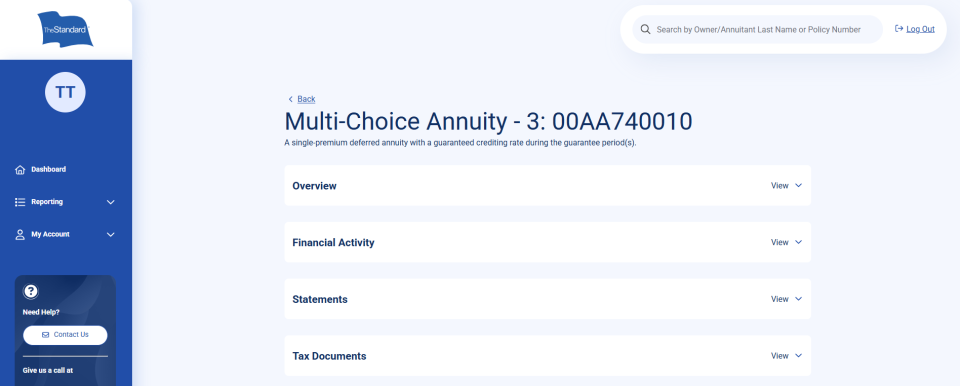
Task: Click the Dashboard home icon
Action: pos(20,170)
